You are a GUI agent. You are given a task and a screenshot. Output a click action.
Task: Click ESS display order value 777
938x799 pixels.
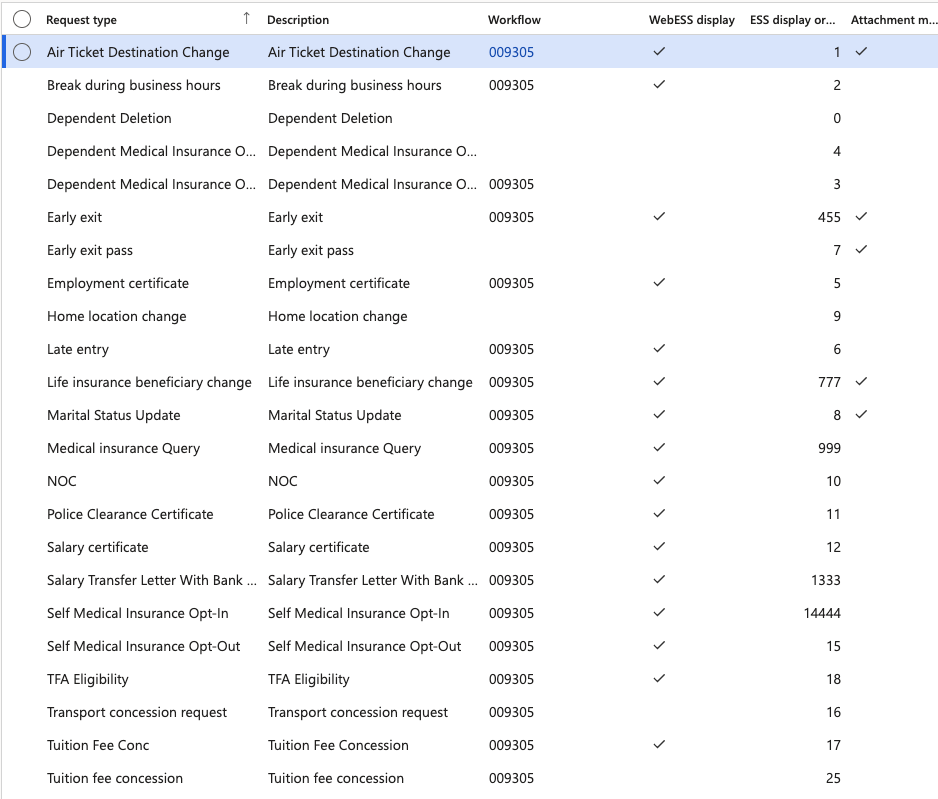pos(829,382)
